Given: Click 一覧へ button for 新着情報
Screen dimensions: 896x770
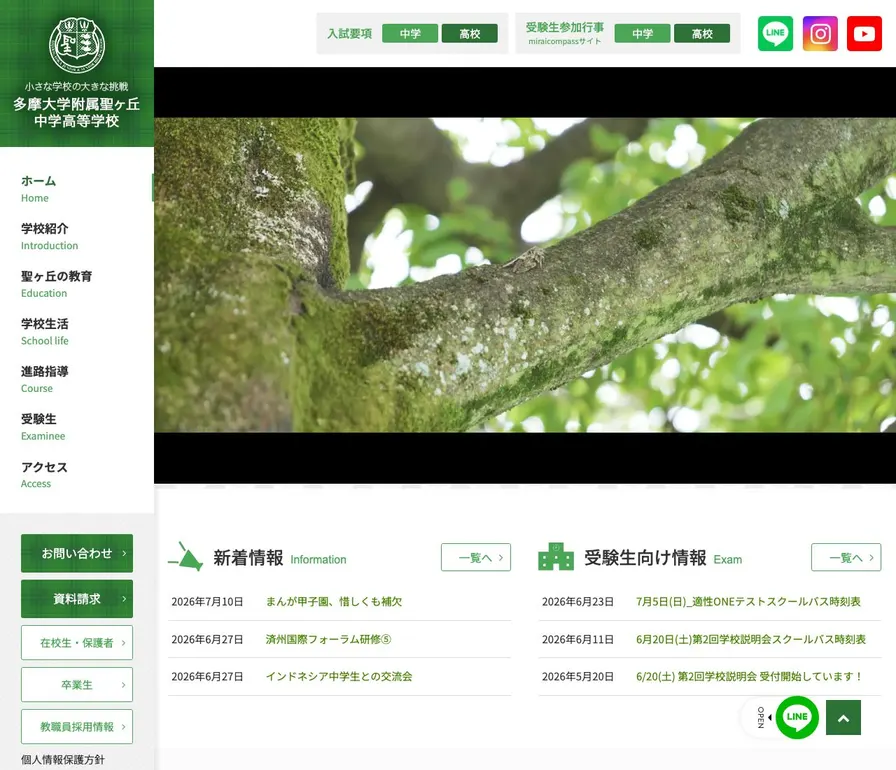Looking at the screenshot, I should coord(476,557).
